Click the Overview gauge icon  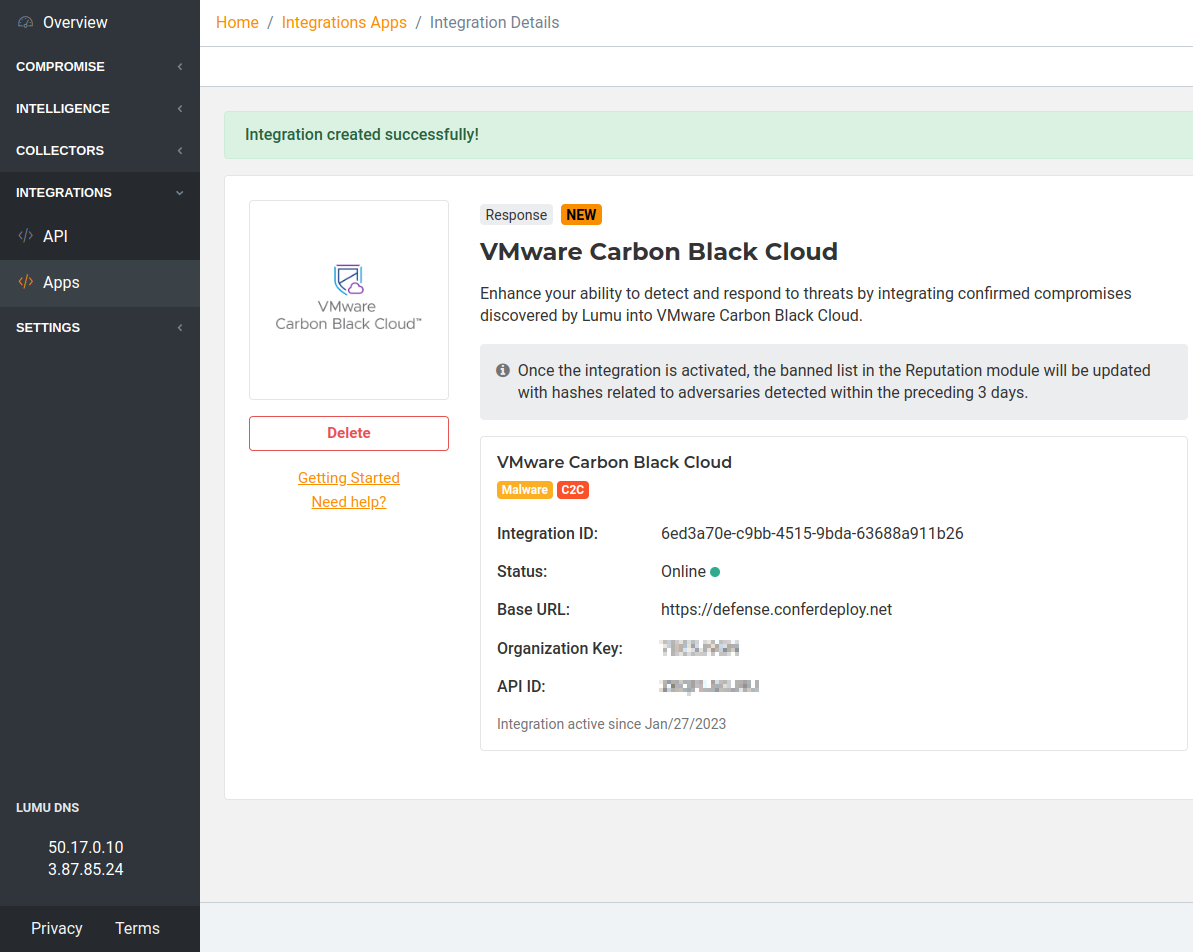coord(26,22)
